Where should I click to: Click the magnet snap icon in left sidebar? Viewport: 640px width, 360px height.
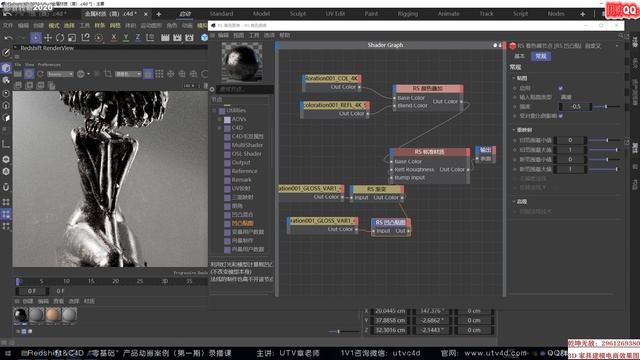pos(6,187)
